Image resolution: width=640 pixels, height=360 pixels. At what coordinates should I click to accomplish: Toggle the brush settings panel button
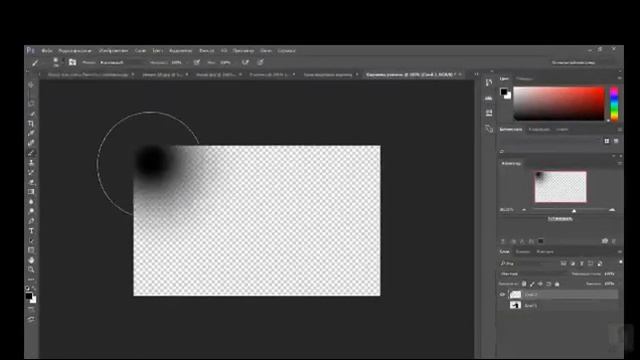coord(72,62)
